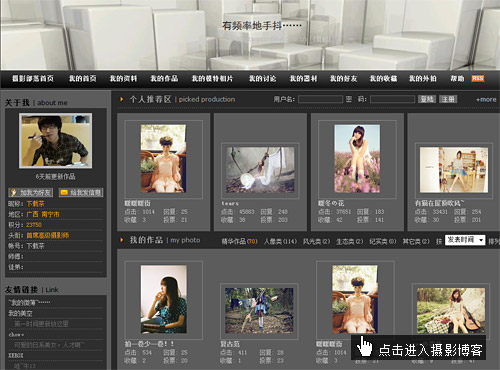
Task: Select the 风光类(2) category tab
Action: point(316,241)
